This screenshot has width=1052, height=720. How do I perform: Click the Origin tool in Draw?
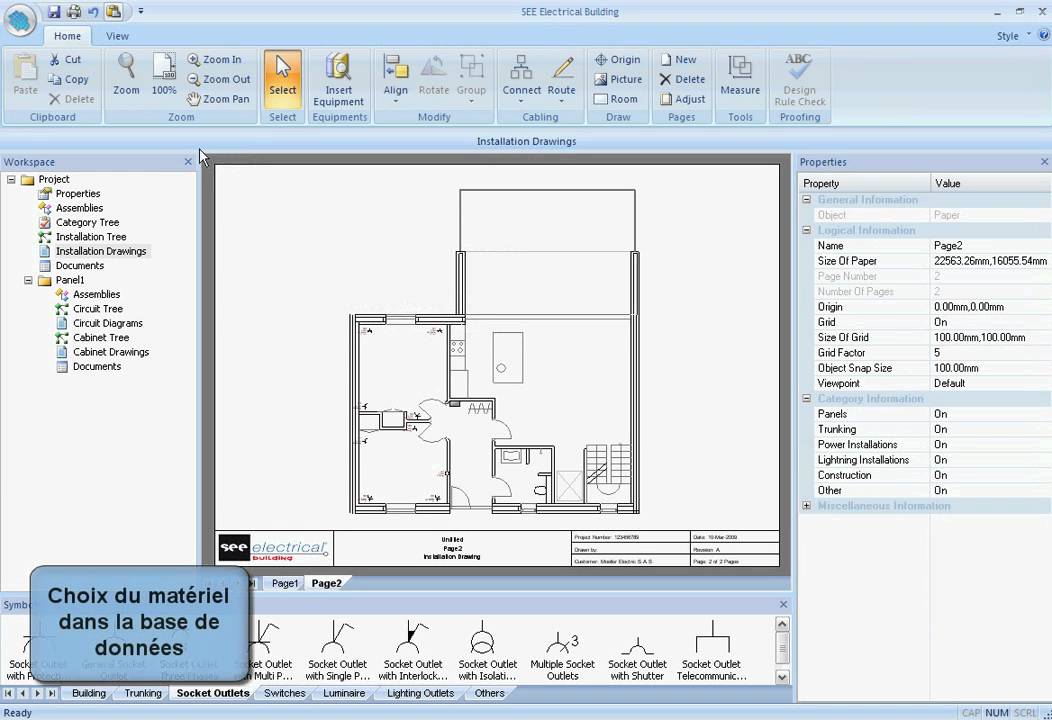[617, 59]
